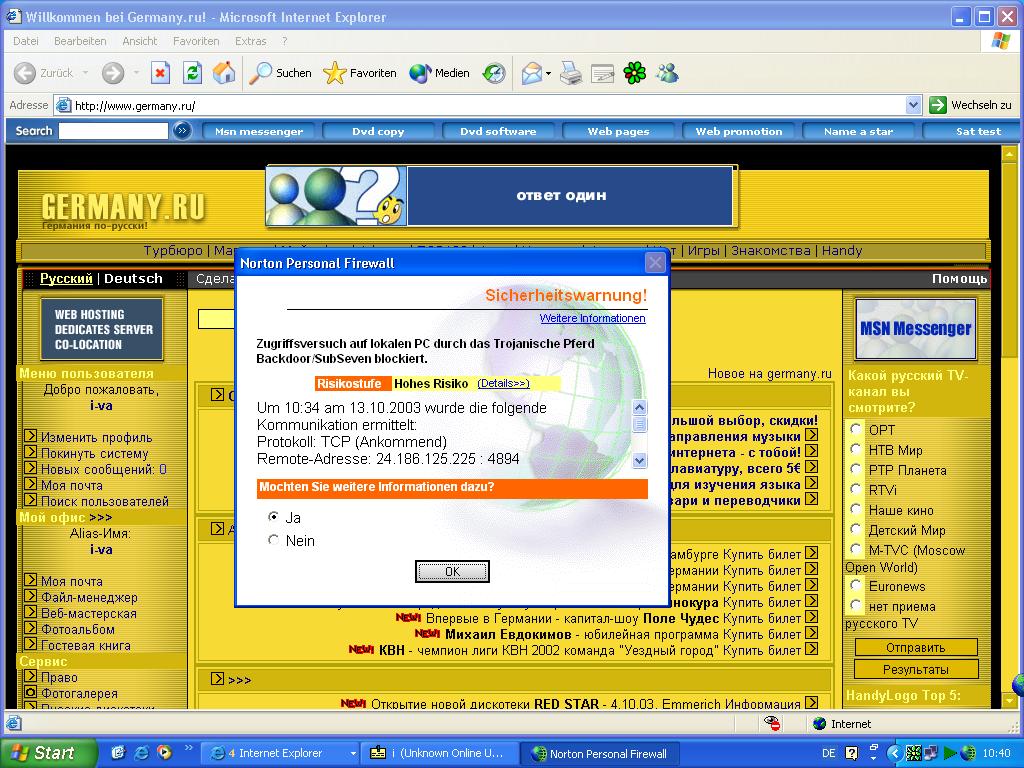Select the OPT TV channel option
The image size is (1024, 768).
tap(856, 429)
